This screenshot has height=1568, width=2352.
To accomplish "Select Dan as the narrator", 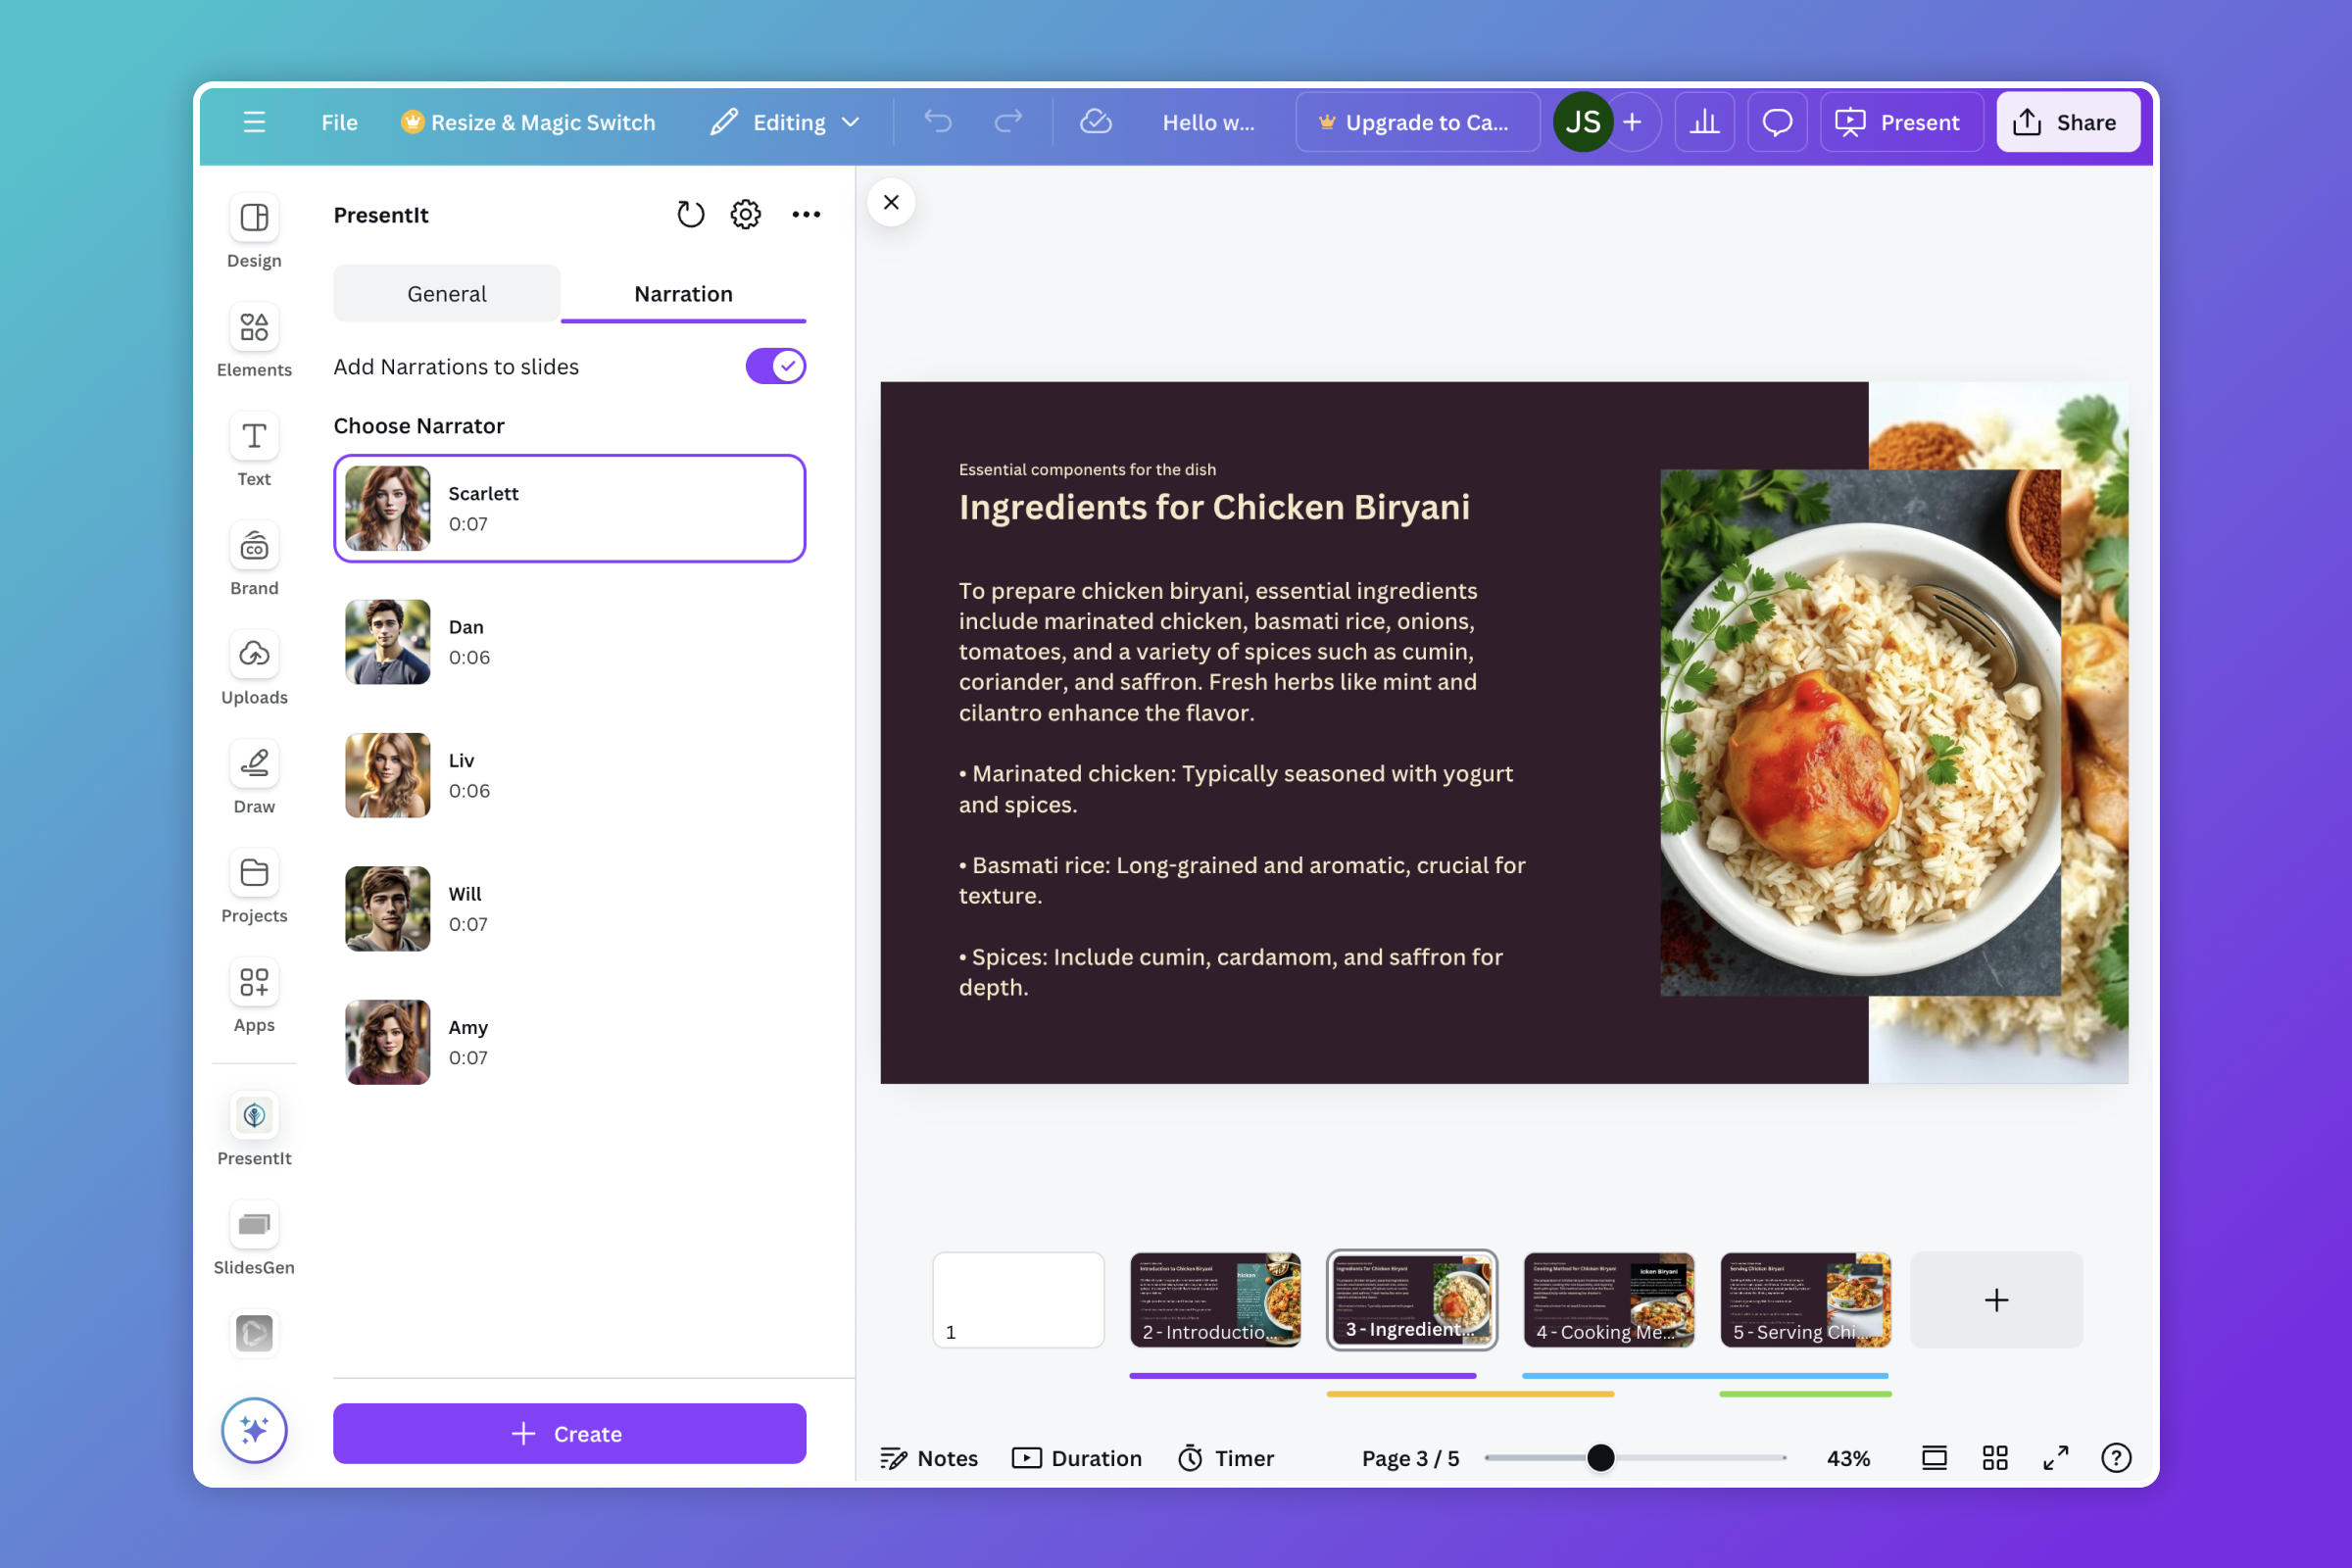I will coord(569,642).
